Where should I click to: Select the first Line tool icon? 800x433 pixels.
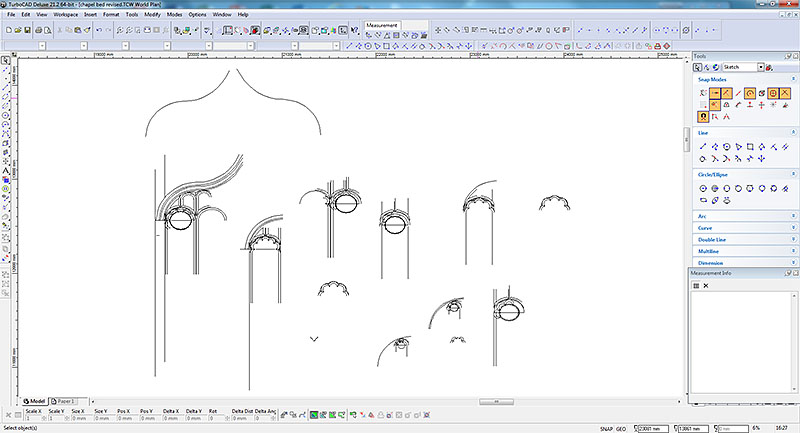click(703, 147)
